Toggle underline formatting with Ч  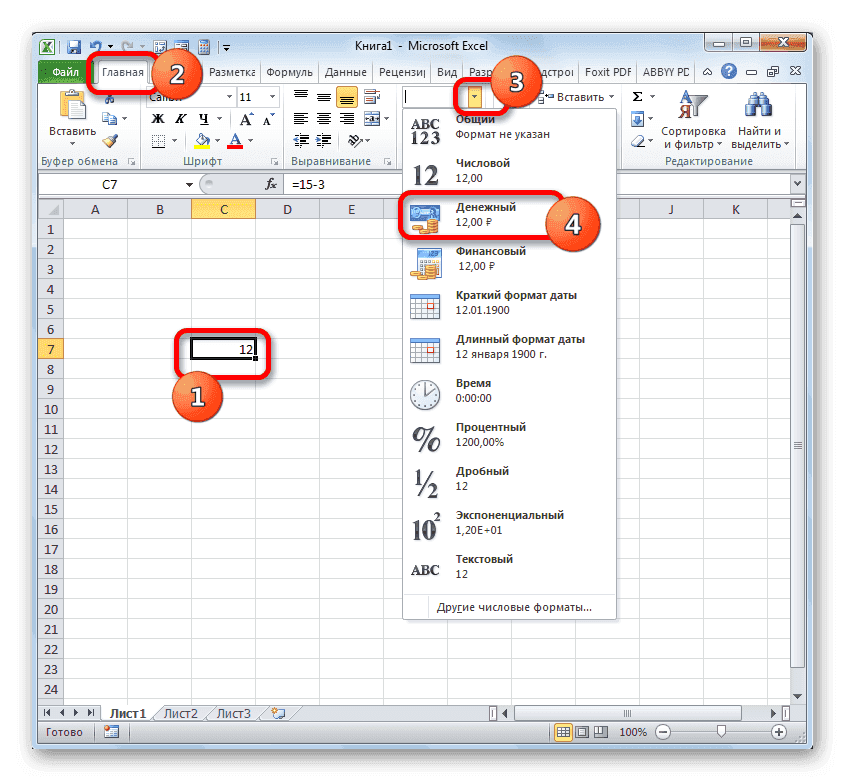[x=203, y=118]
